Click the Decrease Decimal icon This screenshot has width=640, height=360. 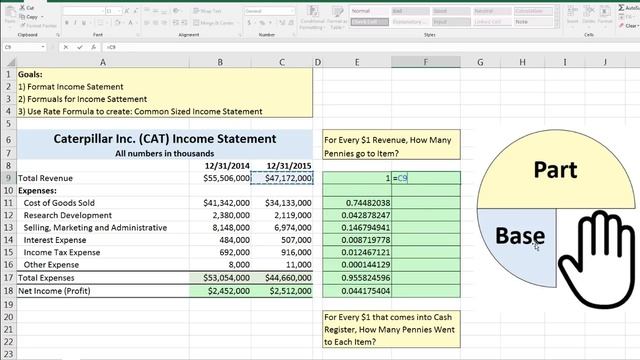point(291,23)
